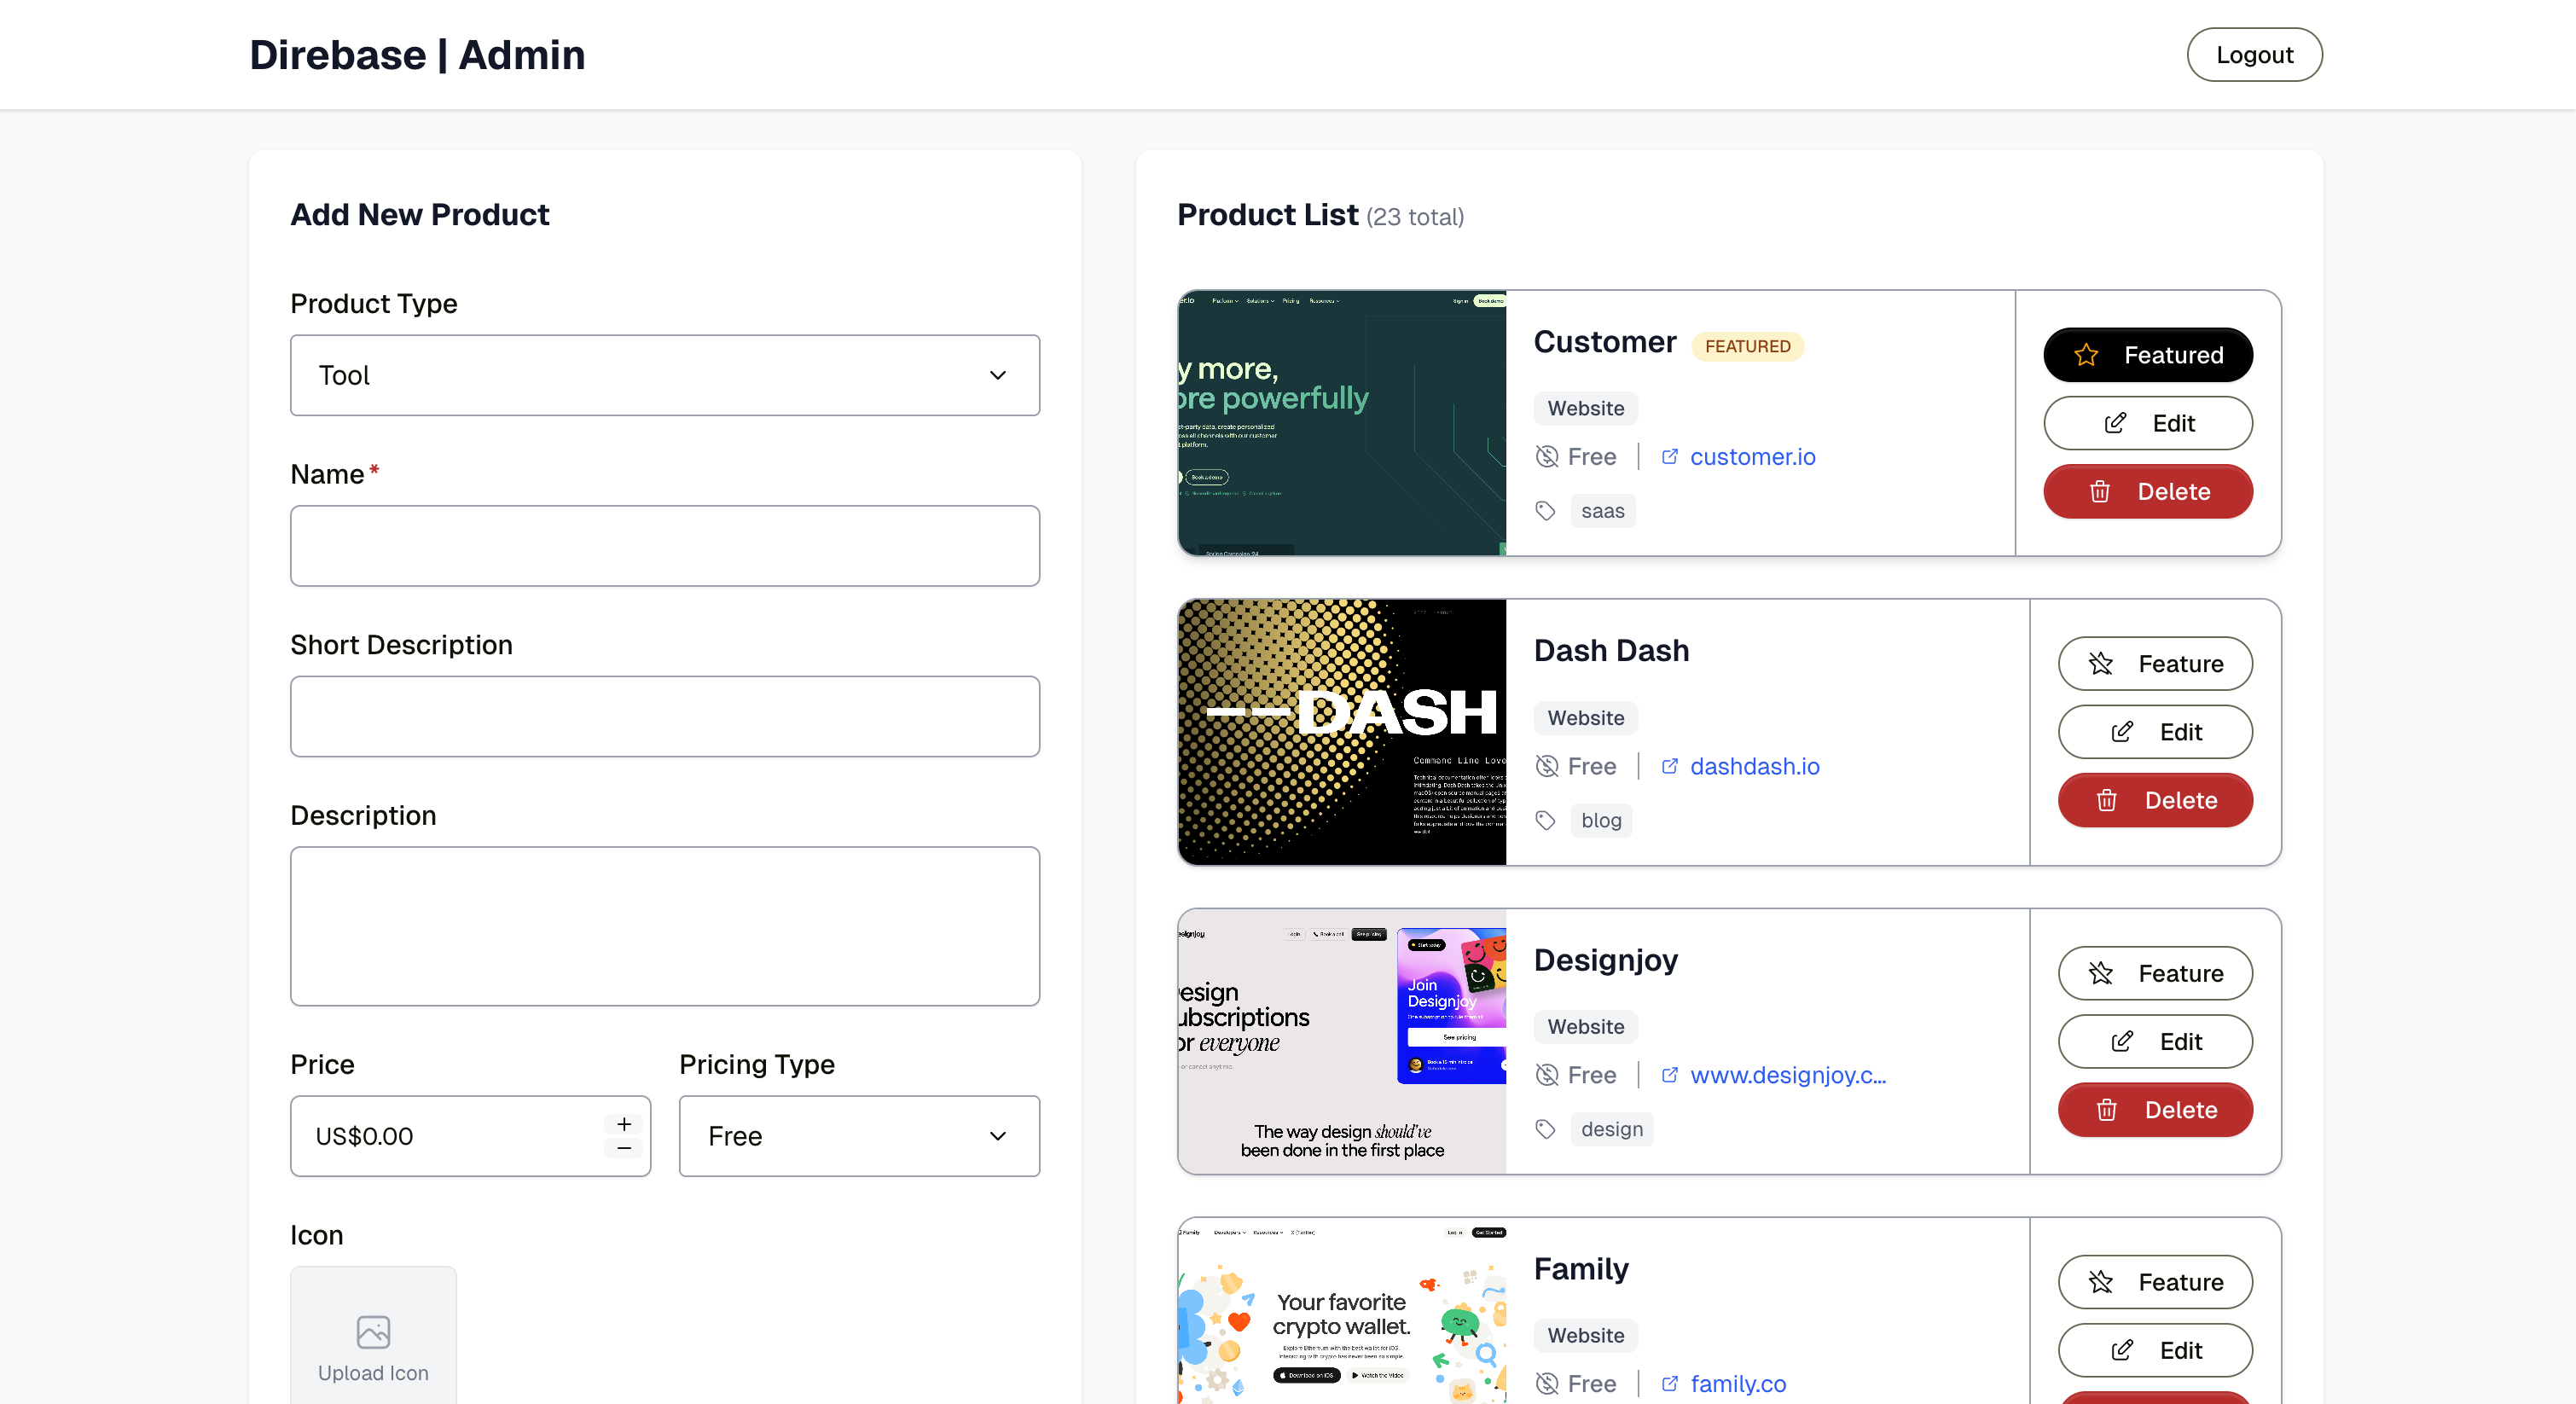The width and height of the screenshot is (2576, 1404).
Task: Open the Product Type dropdown showing Tool
Action: point(665,375)
